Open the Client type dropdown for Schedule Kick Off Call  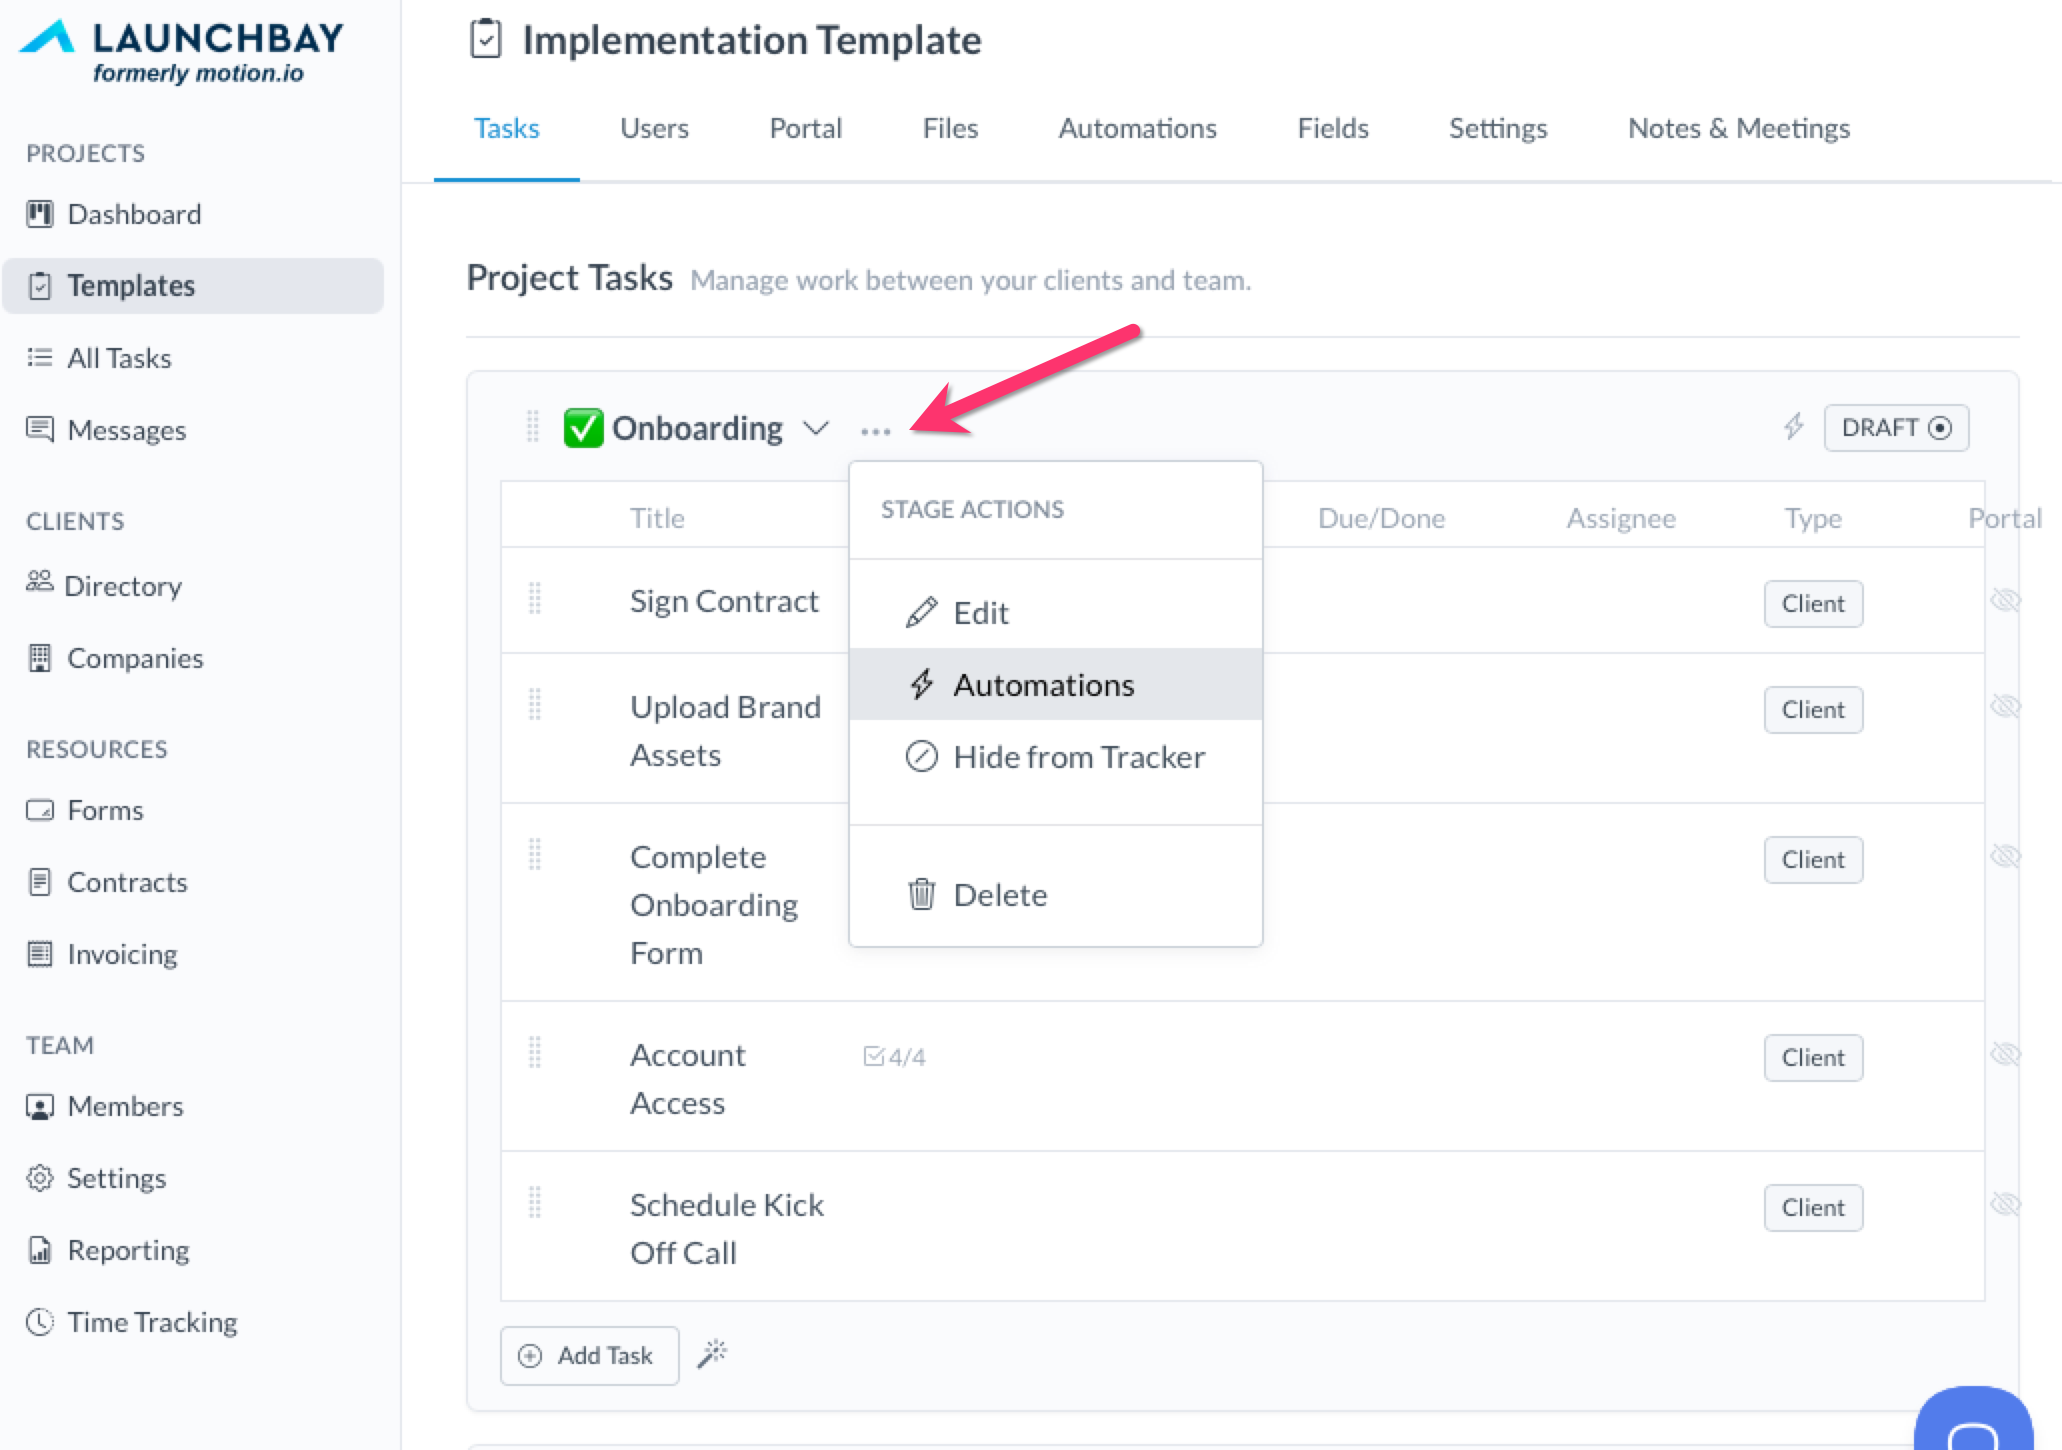1812,1208
